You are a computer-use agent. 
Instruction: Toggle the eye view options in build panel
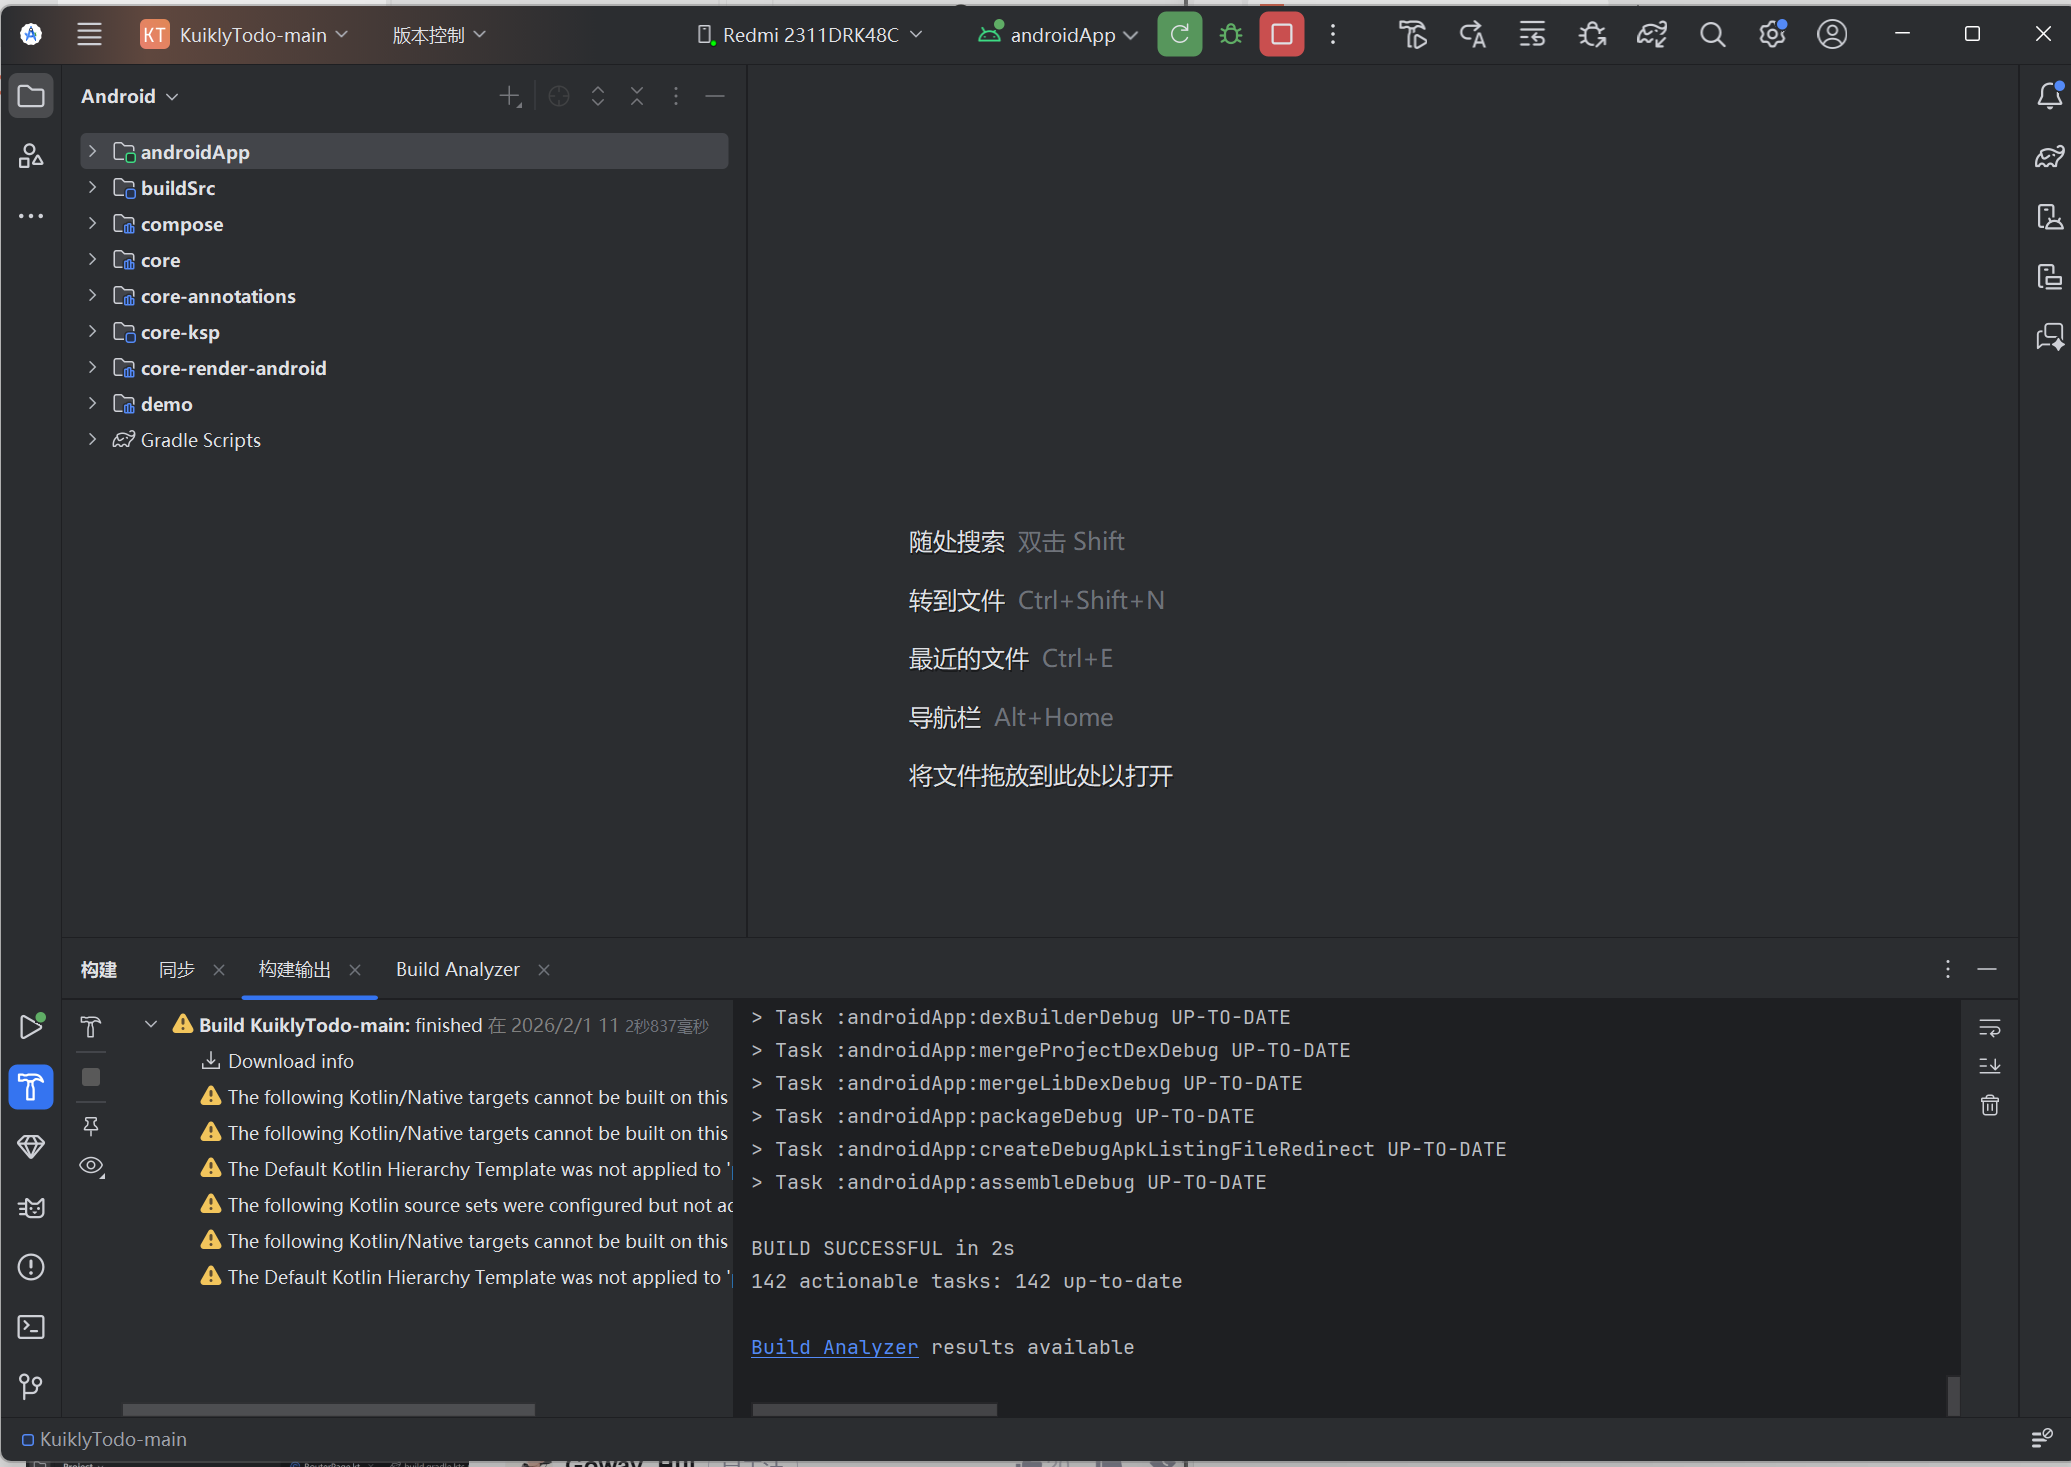coord(91,1166)
